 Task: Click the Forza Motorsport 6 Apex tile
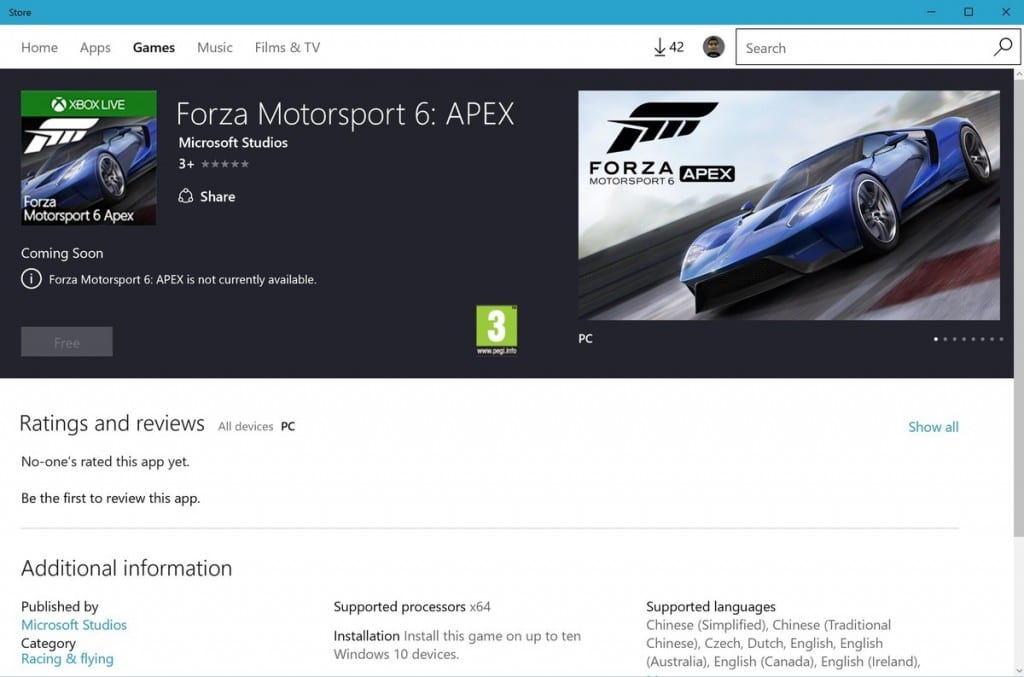[88, 158]
